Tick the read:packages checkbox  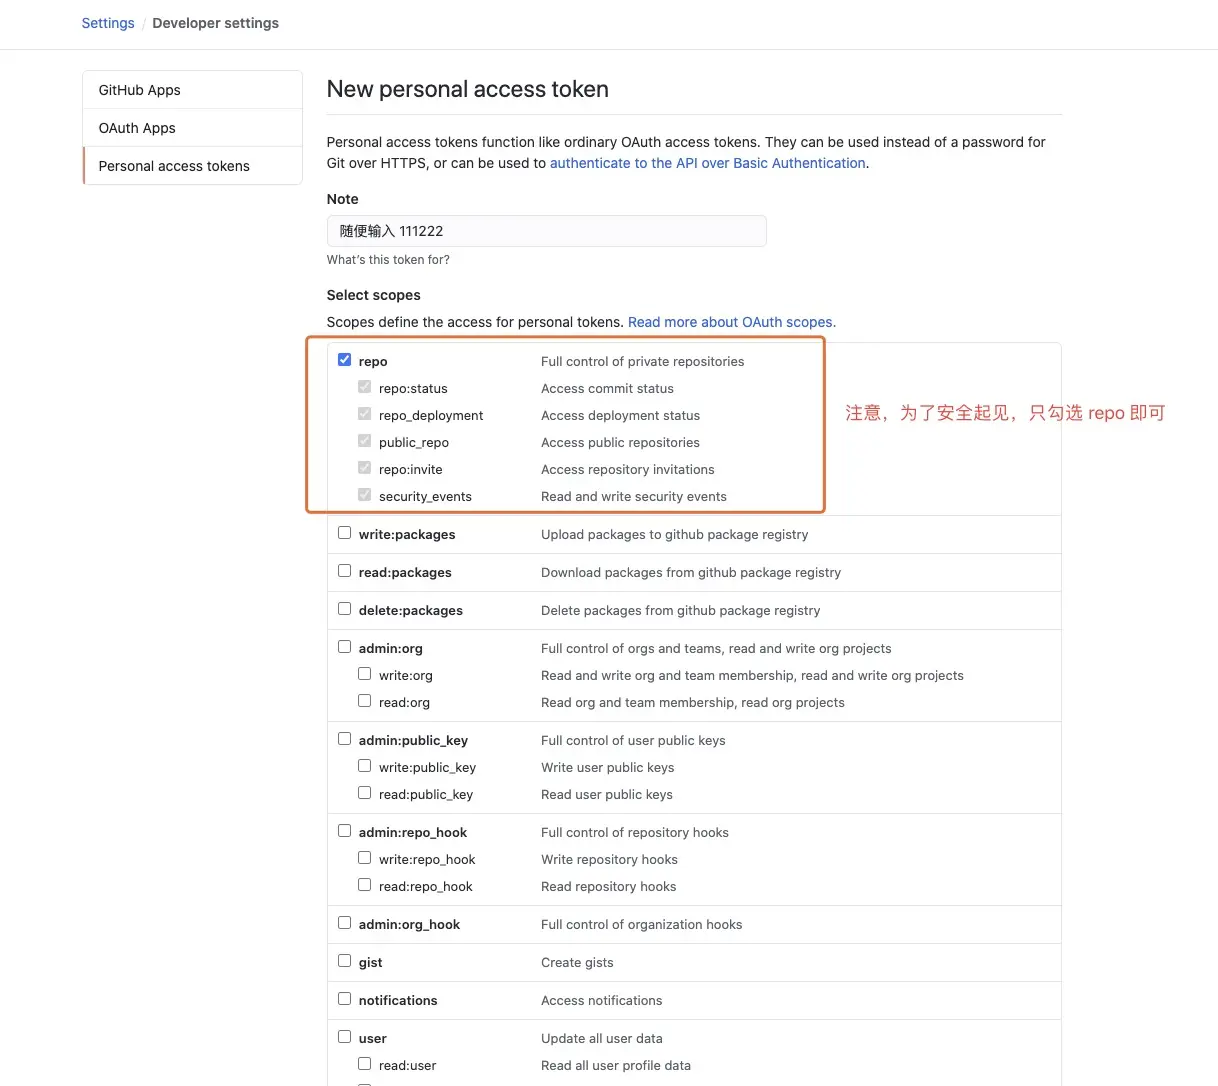[344, 571]
